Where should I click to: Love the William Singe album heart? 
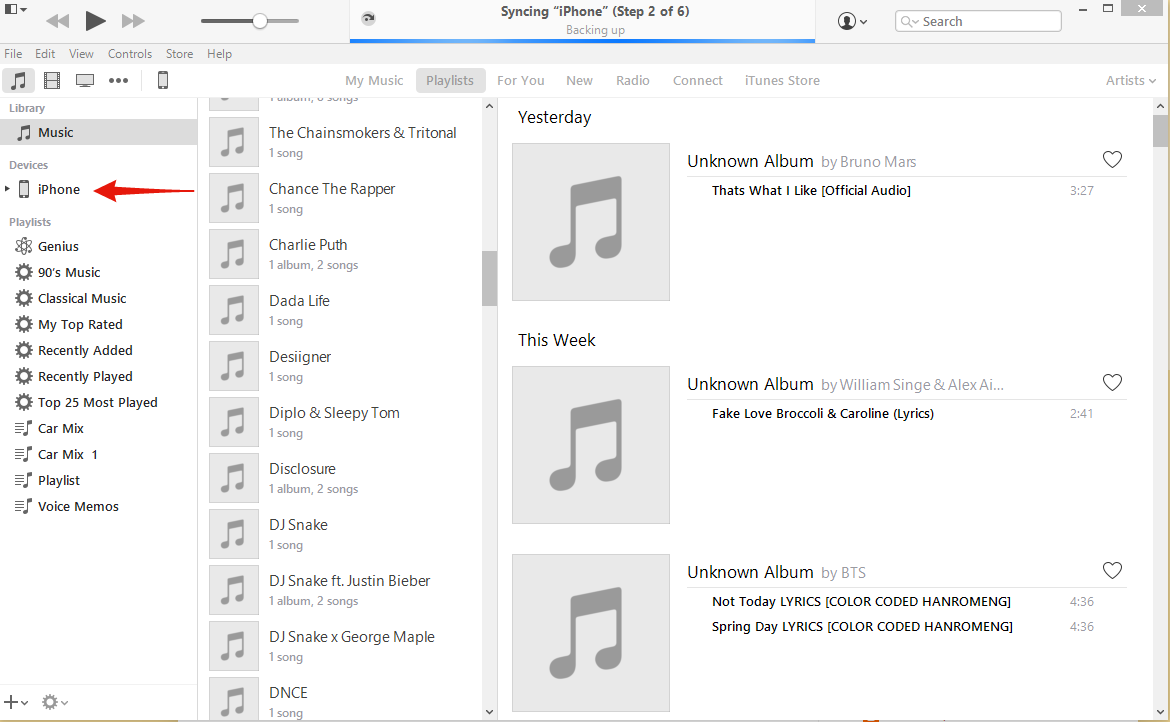click(1112, 383)
